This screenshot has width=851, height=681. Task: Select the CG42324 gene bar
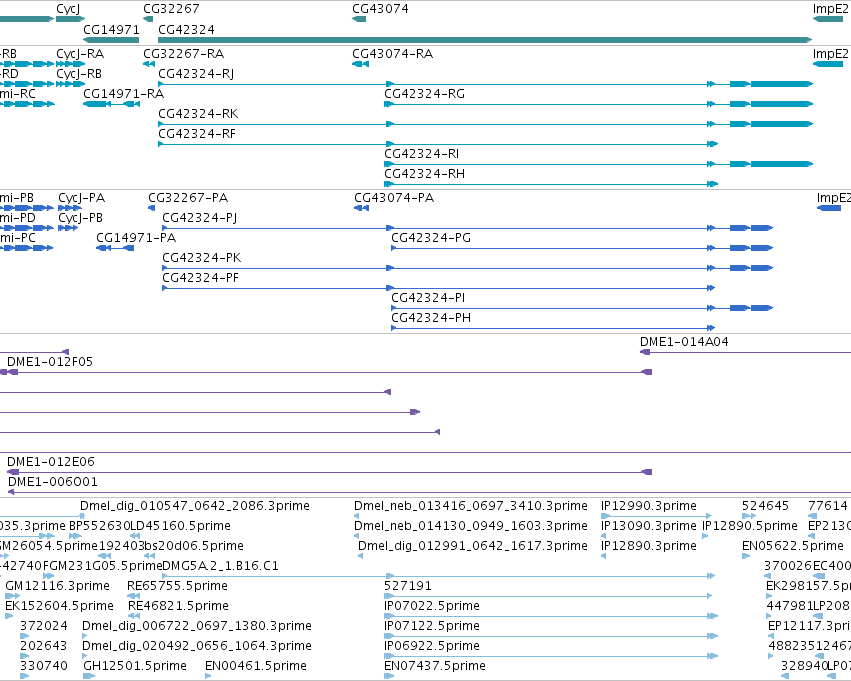(485, 40)
